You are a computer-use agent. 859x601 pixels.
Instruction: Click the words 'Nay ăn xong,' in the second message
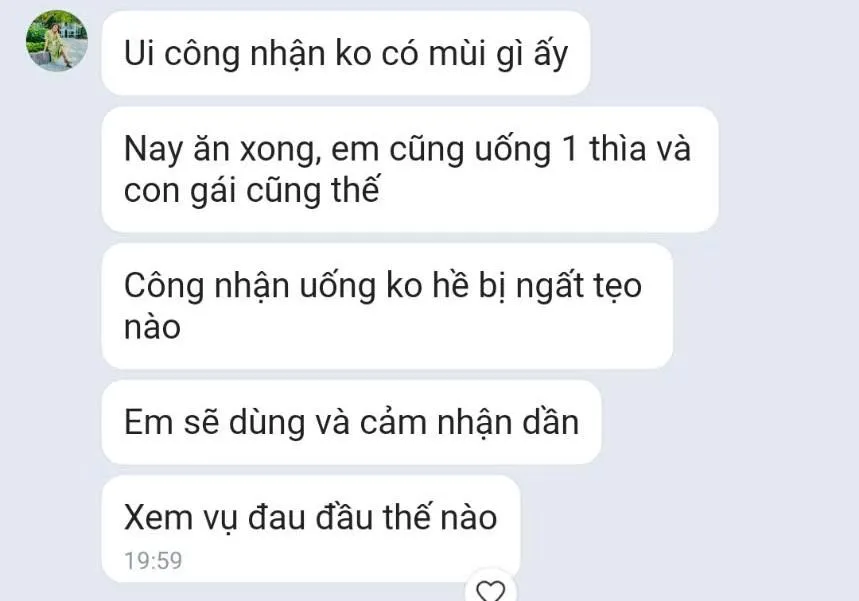222,150
